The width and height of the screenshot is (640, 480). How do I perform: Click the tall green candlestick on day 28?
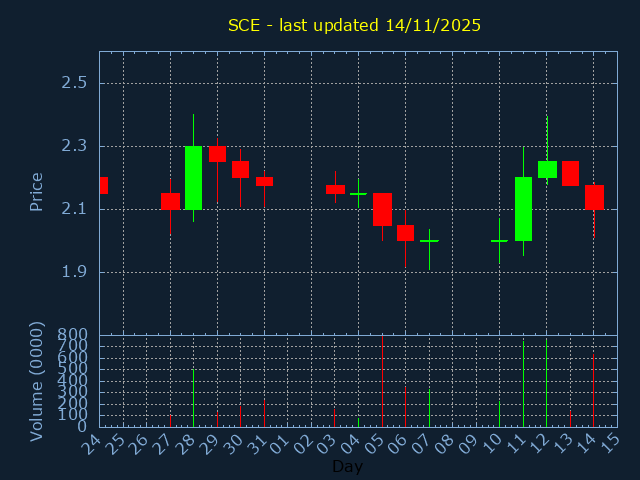[193, 177]
